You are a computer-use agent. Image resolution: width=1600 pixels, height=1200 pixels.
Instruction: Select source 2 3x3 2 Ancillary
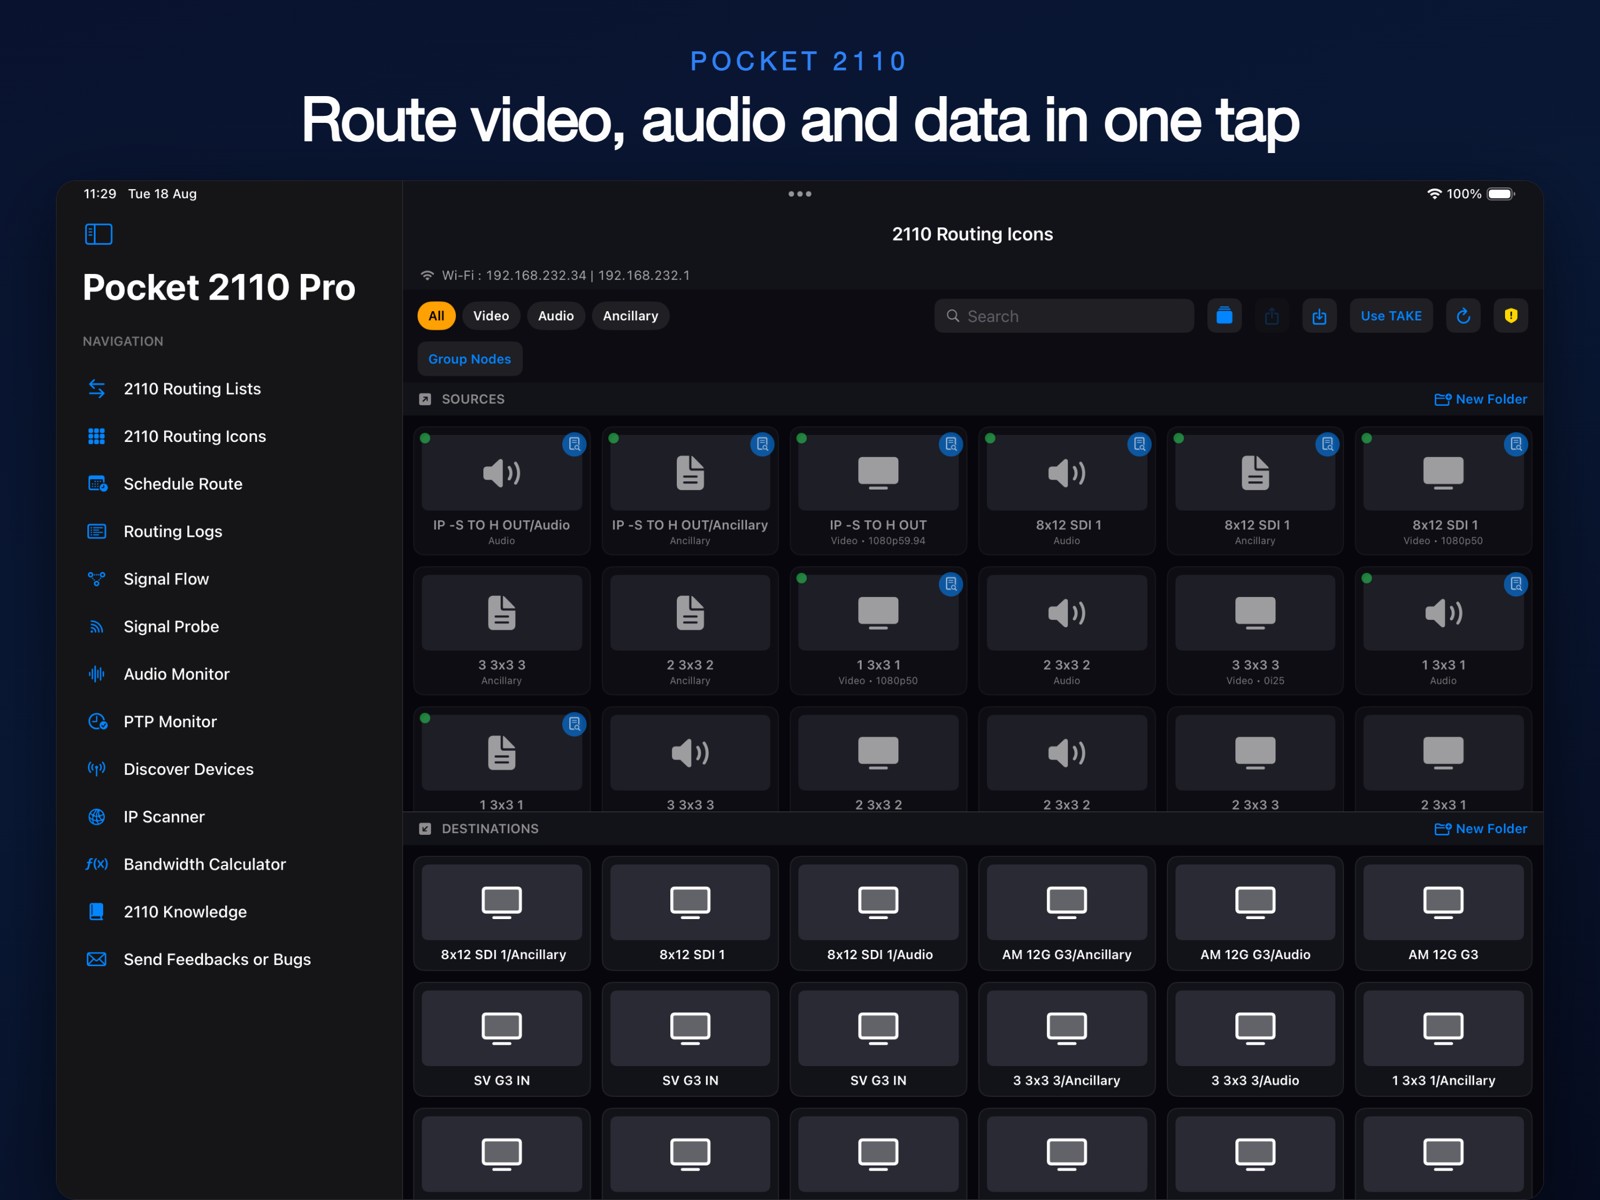(690, 630)
